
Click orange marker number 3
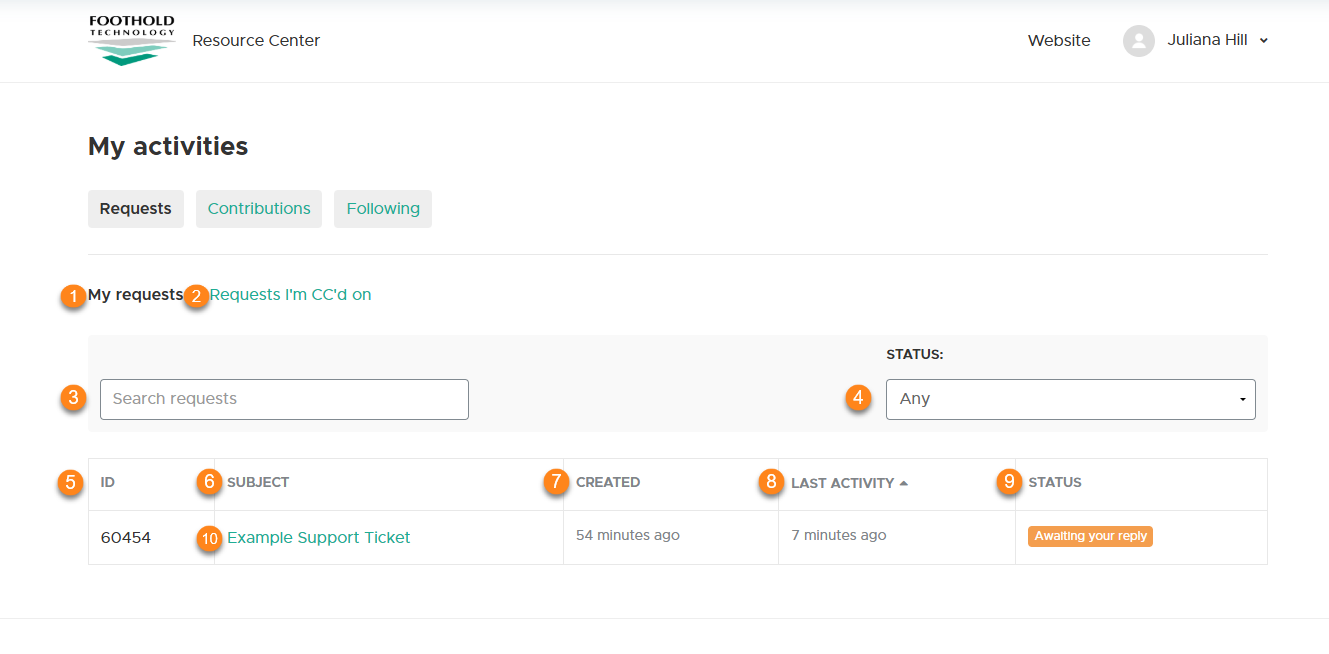pyautogui.click(x=72, y=399)
